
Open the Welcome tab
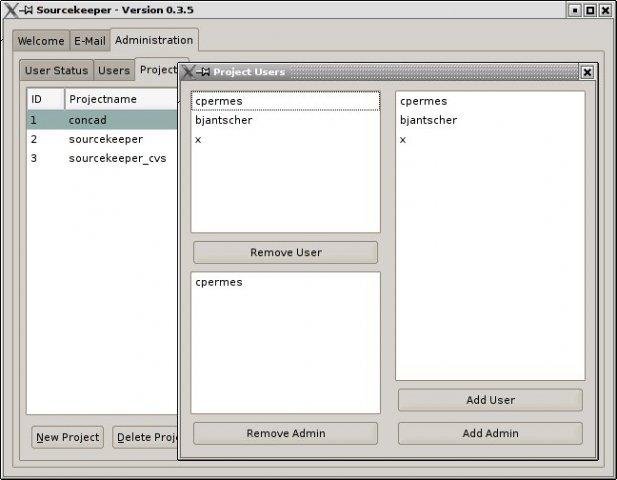(x=41, y=41)
